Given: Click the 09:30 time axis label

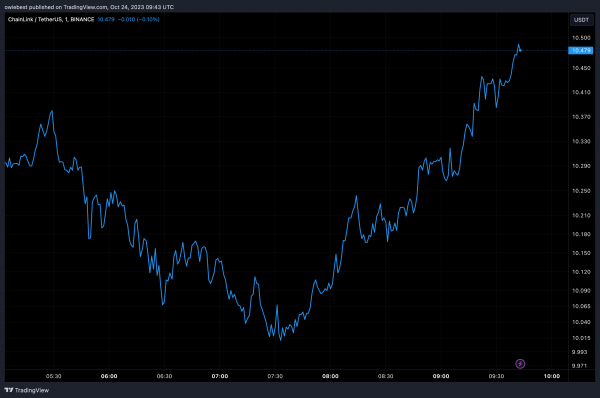Looking at the screenshot, I should coord(496,376).
